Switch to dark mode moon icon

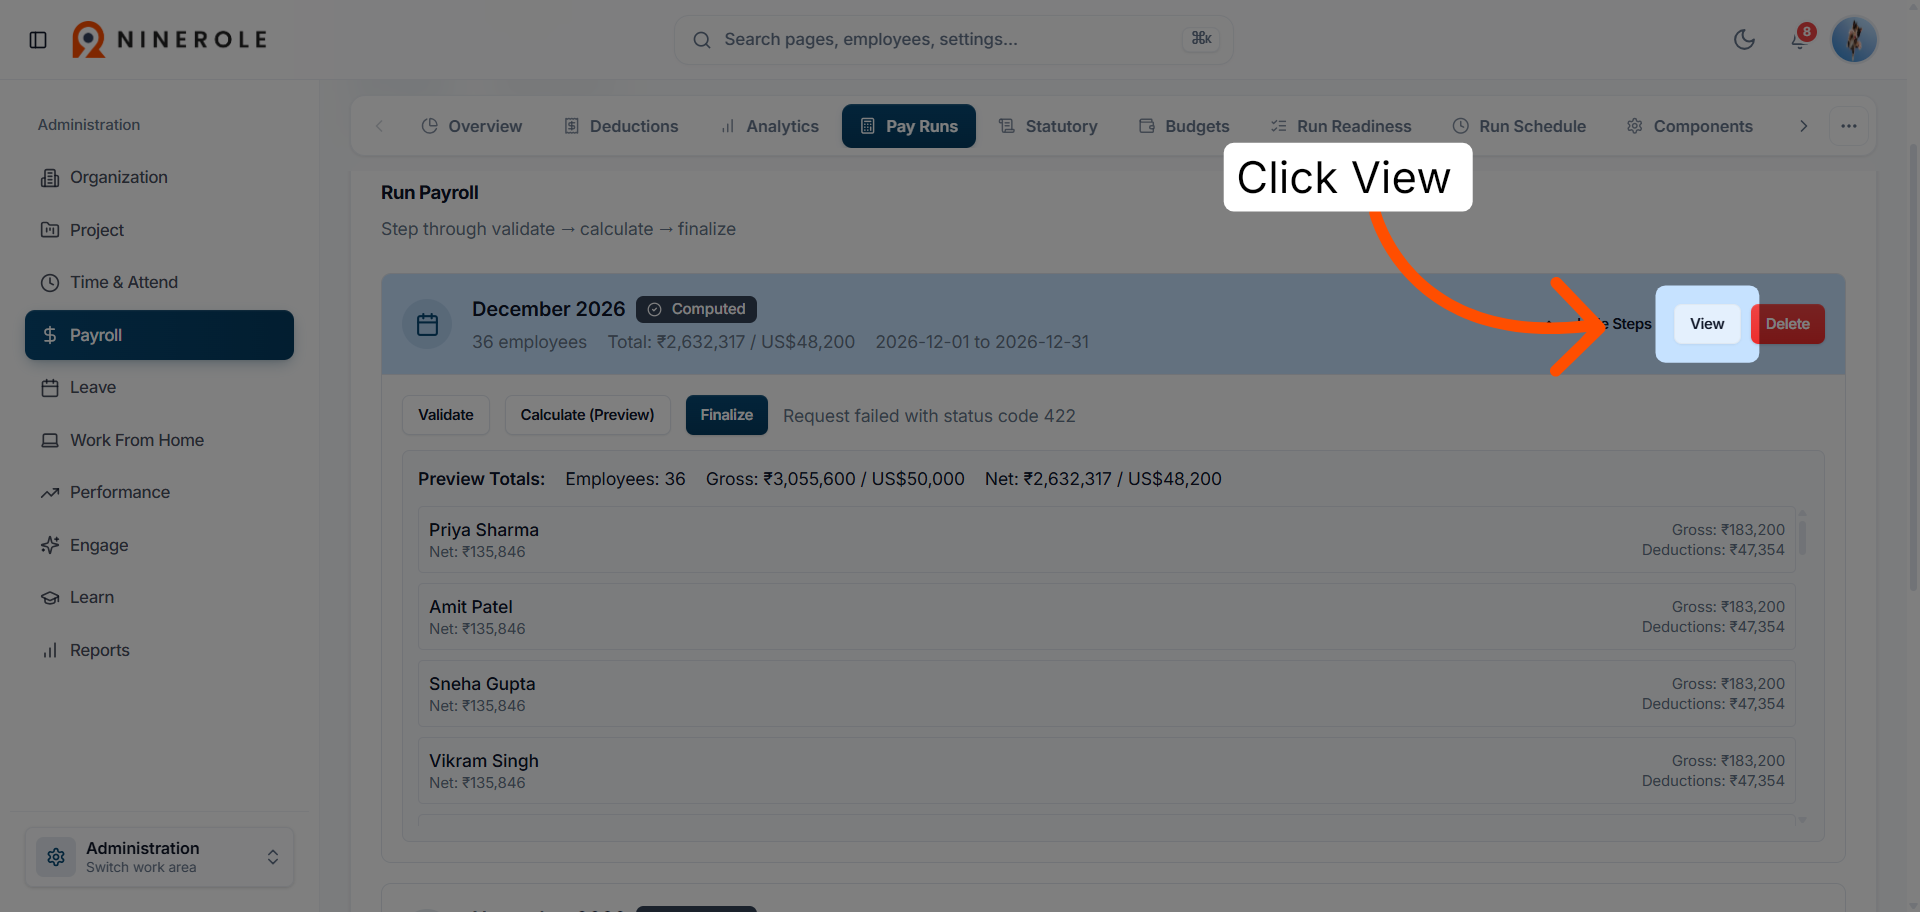tap(1744, 40)
